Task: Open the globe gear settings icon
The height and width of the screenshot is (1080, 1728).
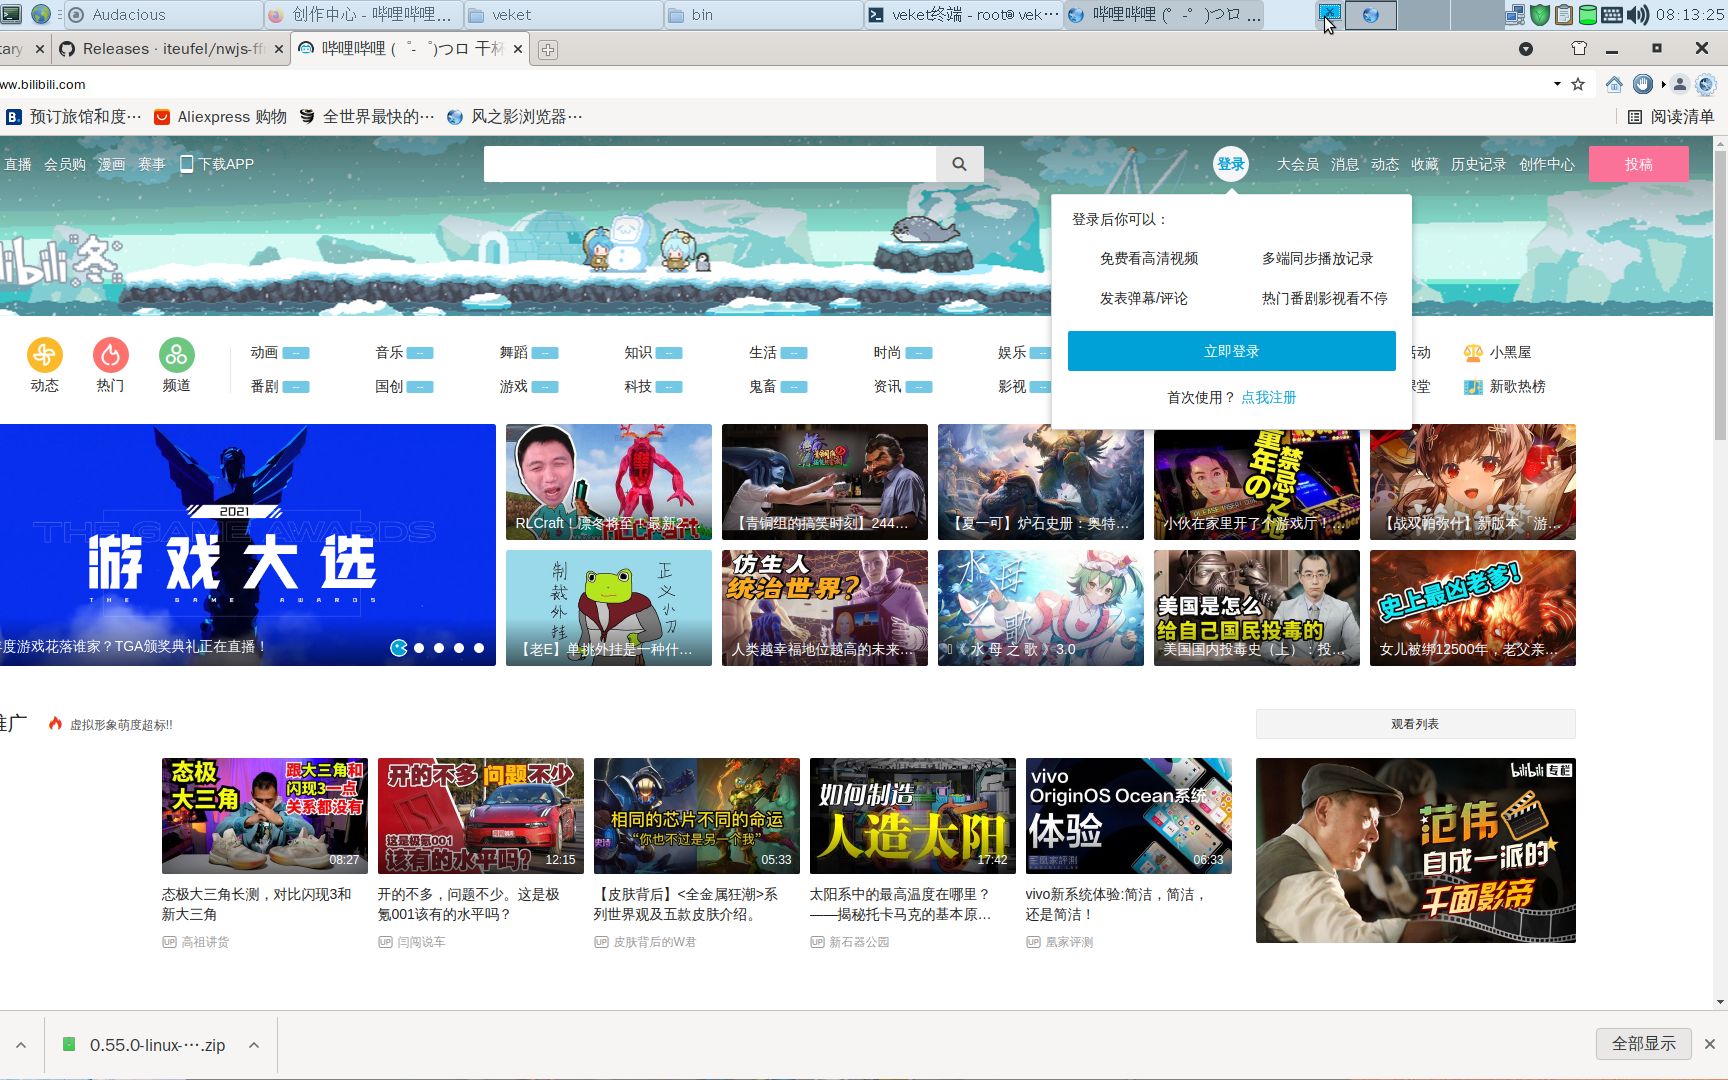Action: coord(1705,84)
